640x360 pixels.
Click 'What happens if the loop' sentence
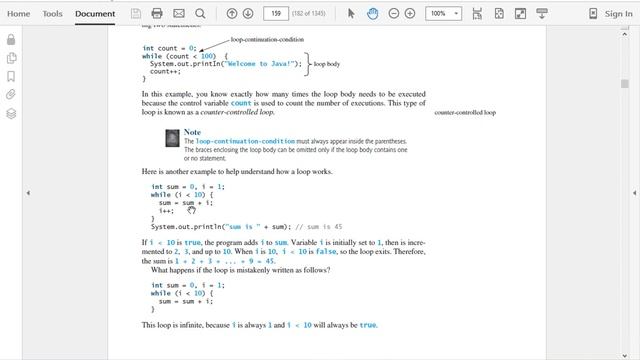coord(240,270)
